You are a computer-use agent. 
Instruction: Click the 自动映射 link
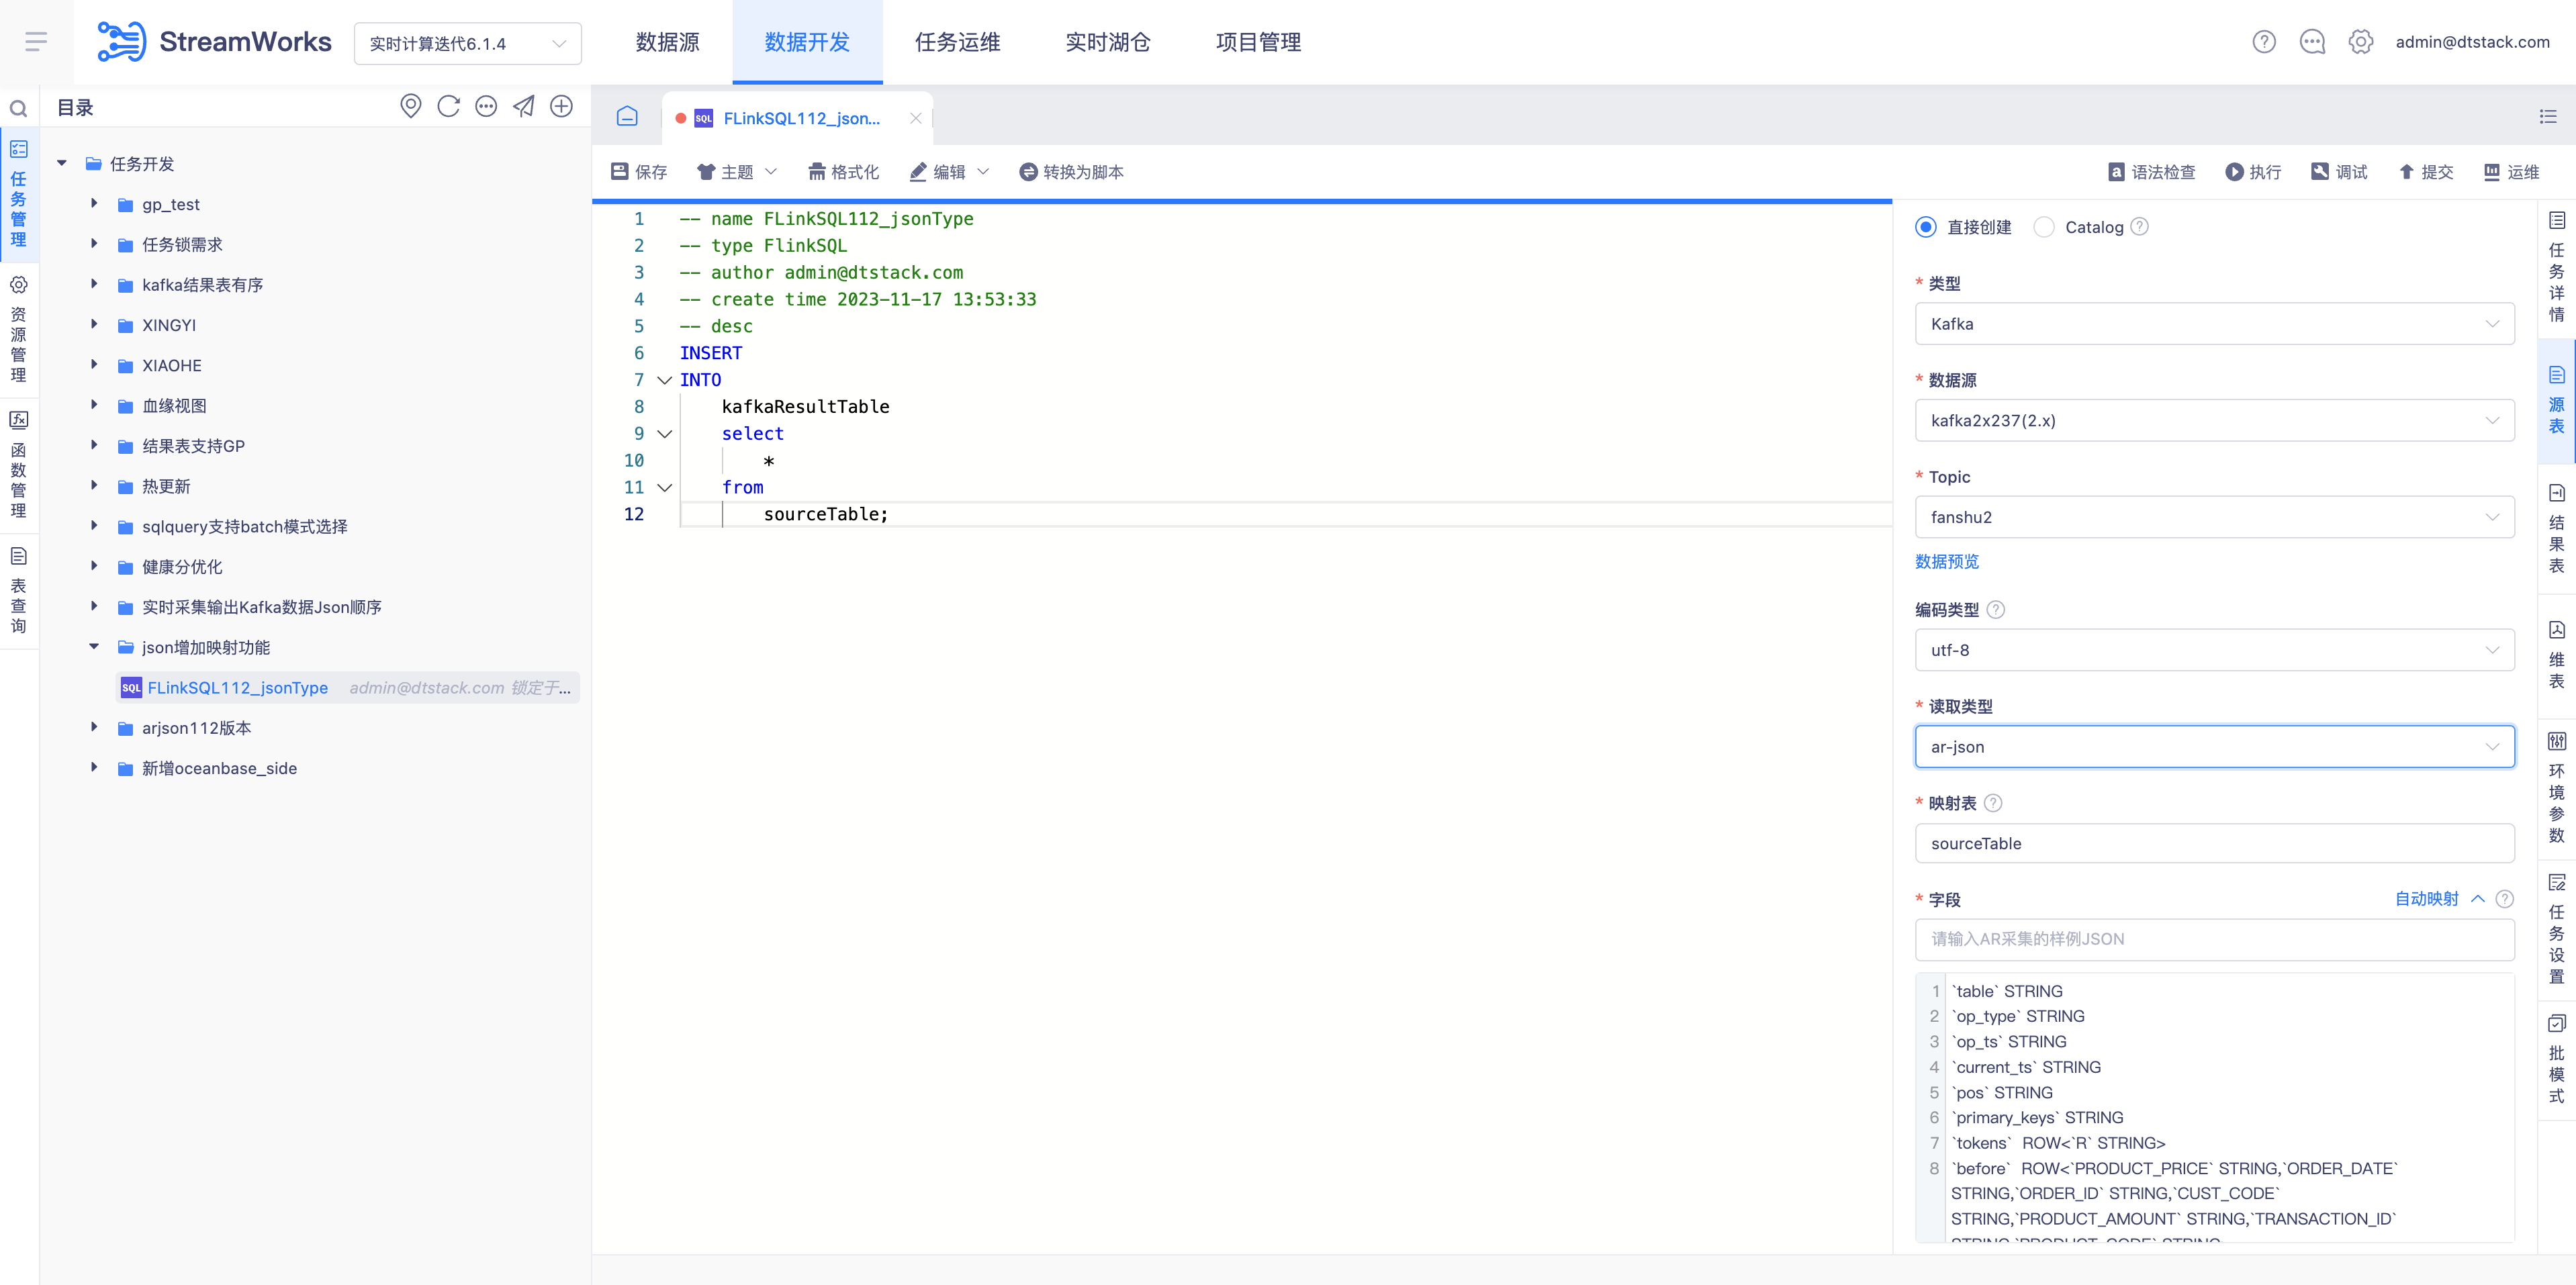(2426, 898)
